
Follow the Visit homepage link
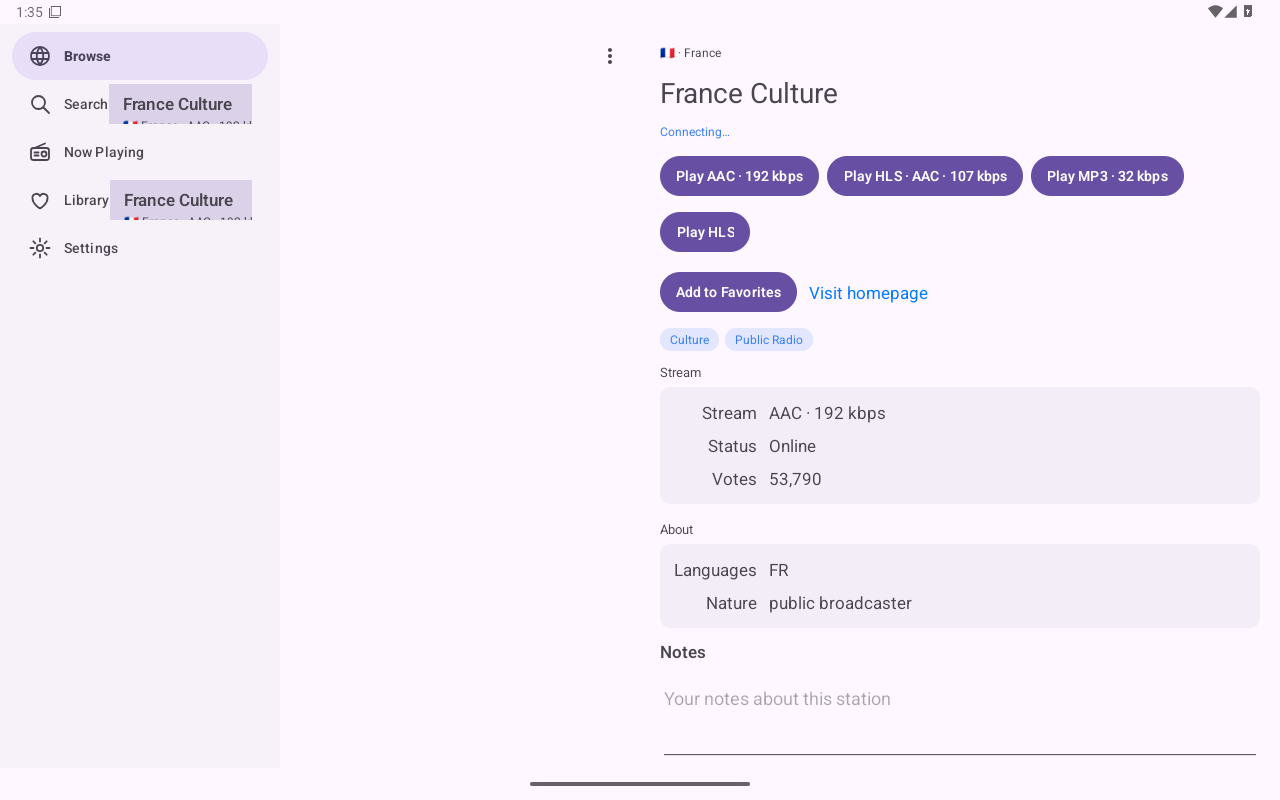click(868, 293)
